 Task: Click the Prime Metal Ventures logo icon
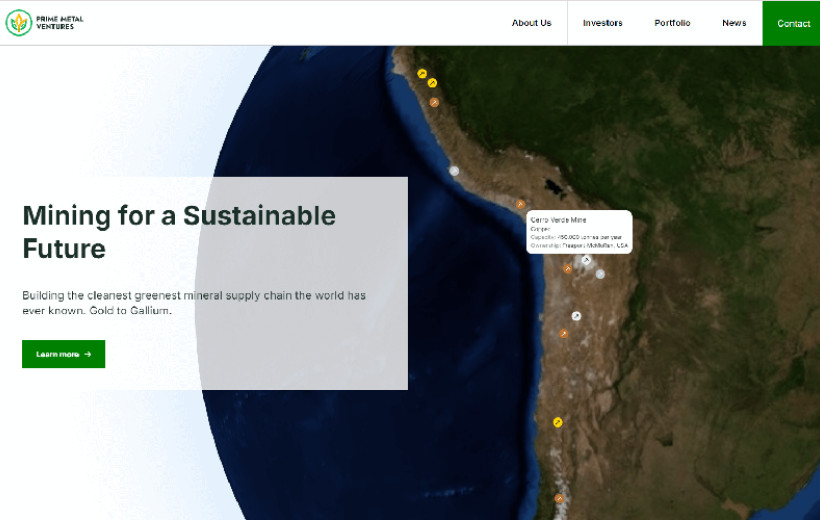click(x=18, y=23)
